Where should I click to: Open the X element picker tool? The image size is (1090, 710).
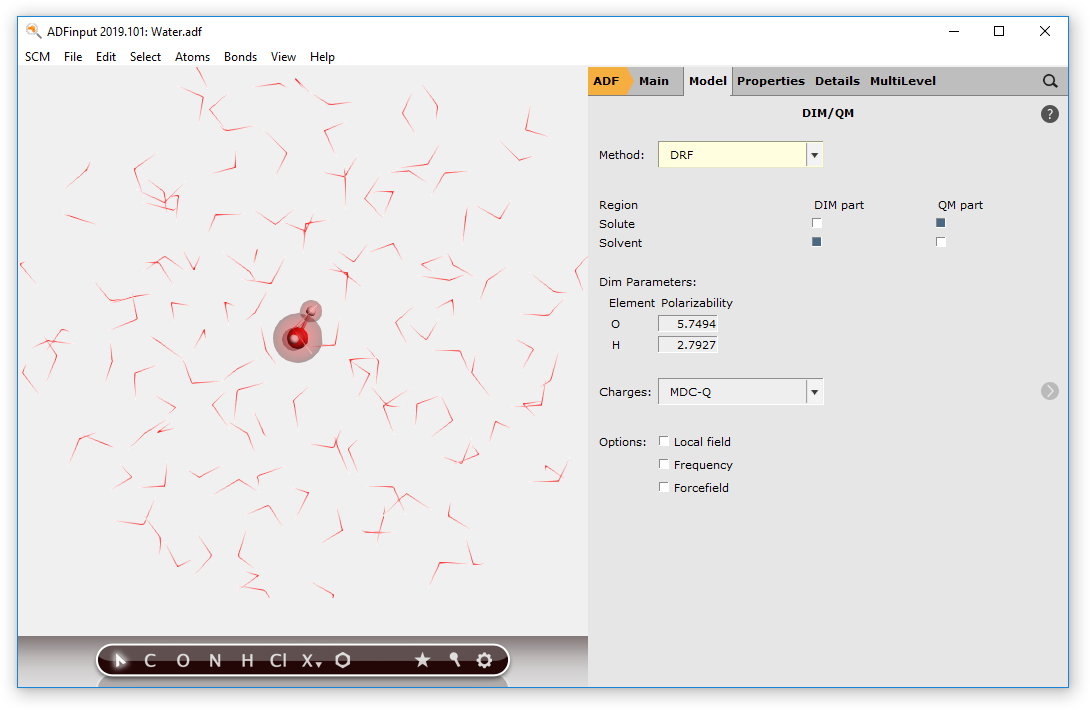(x=311, y=661)
